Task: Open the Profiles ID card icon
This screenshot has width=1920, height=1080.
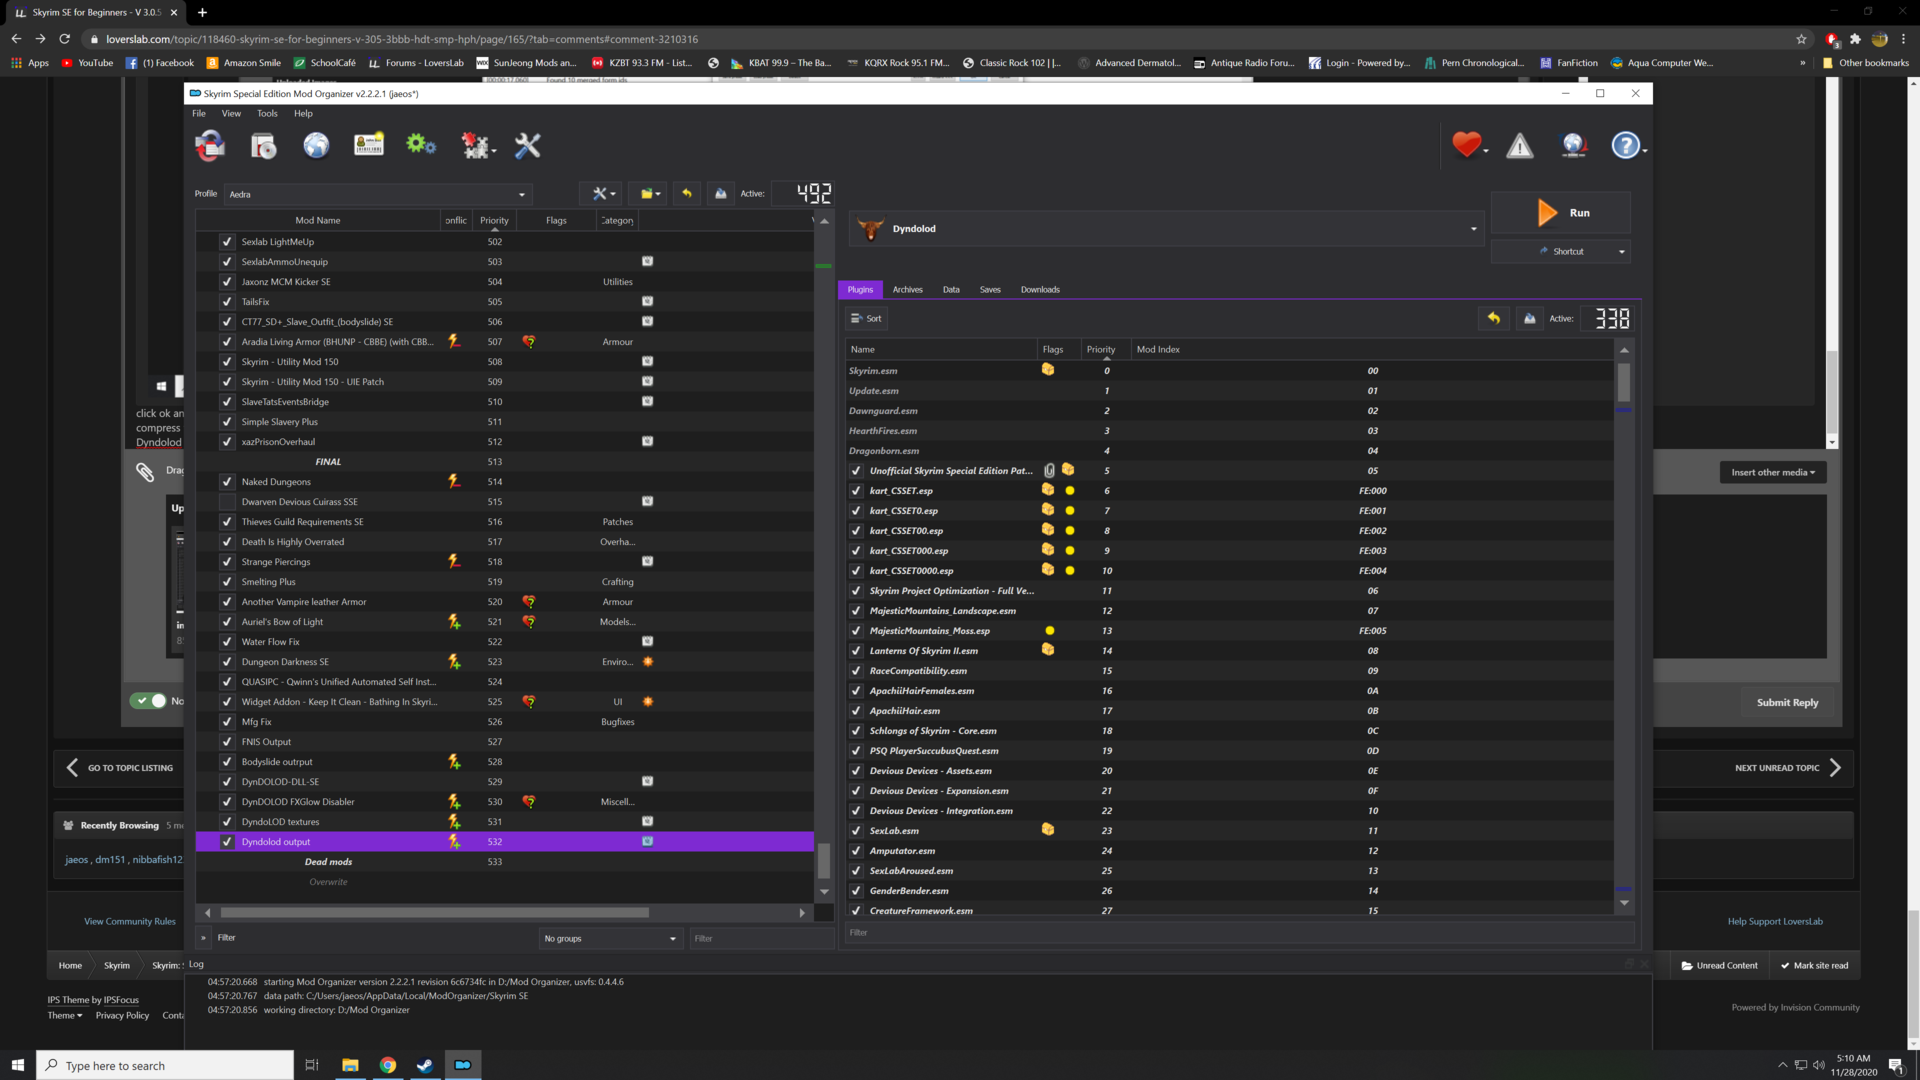Action: (369, 146)
